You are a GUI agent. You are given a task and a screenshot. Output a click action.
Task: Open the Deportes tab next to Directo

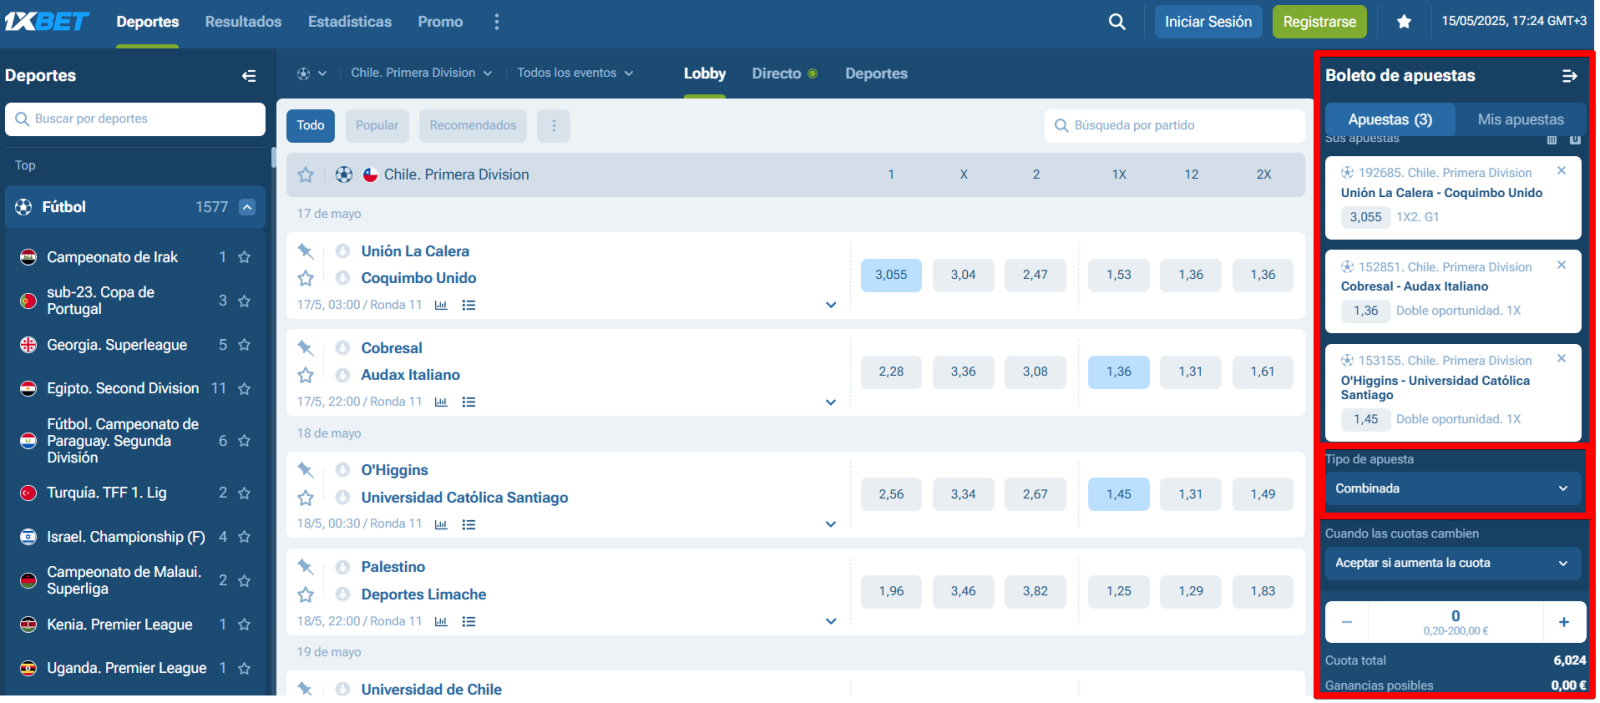pyautogui.click(x=876, y=74)
